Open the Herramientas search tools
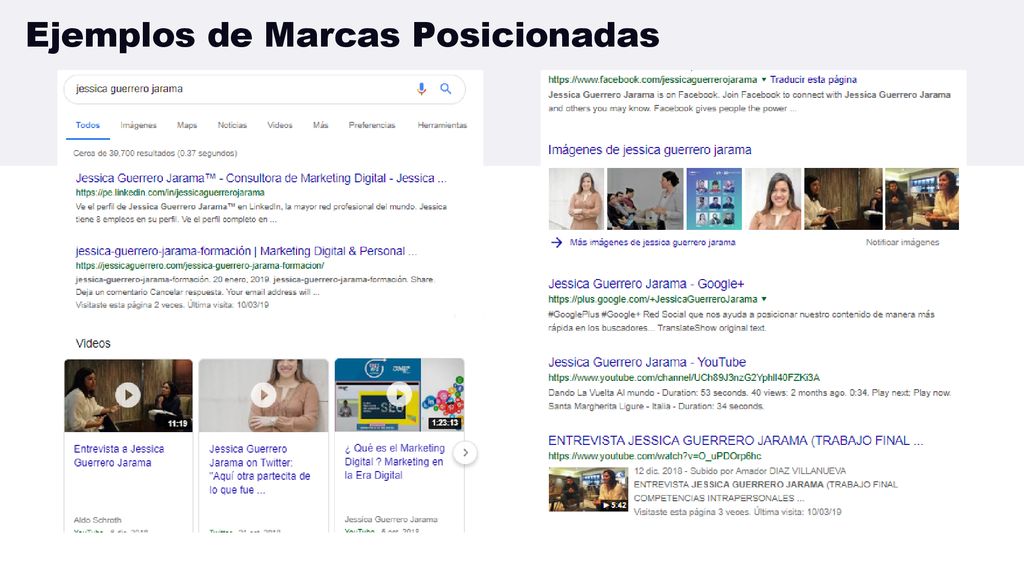The width and height of the screenshot is (1024, 576). click(442, 125)
